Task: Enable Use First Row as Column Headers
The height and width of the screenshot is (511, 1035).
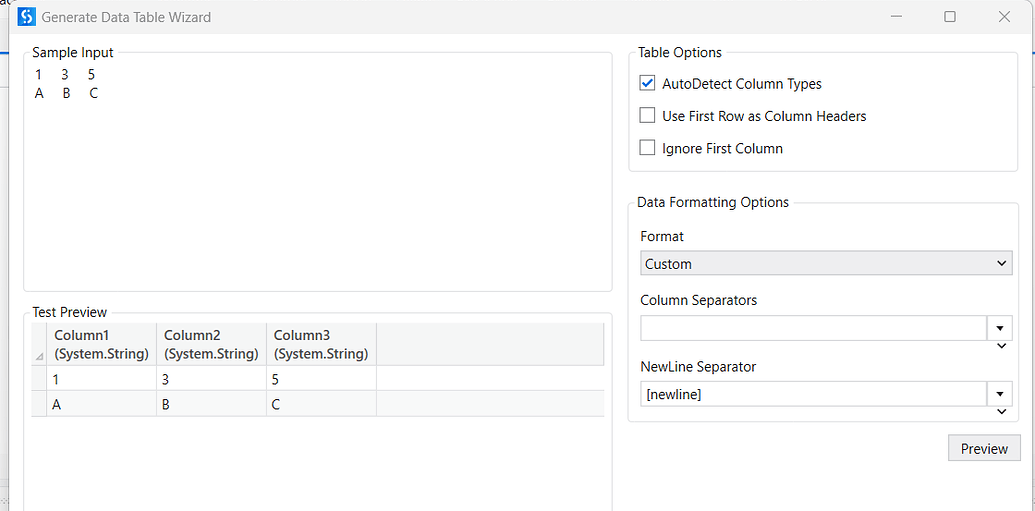Action: (x=648, y=116)
